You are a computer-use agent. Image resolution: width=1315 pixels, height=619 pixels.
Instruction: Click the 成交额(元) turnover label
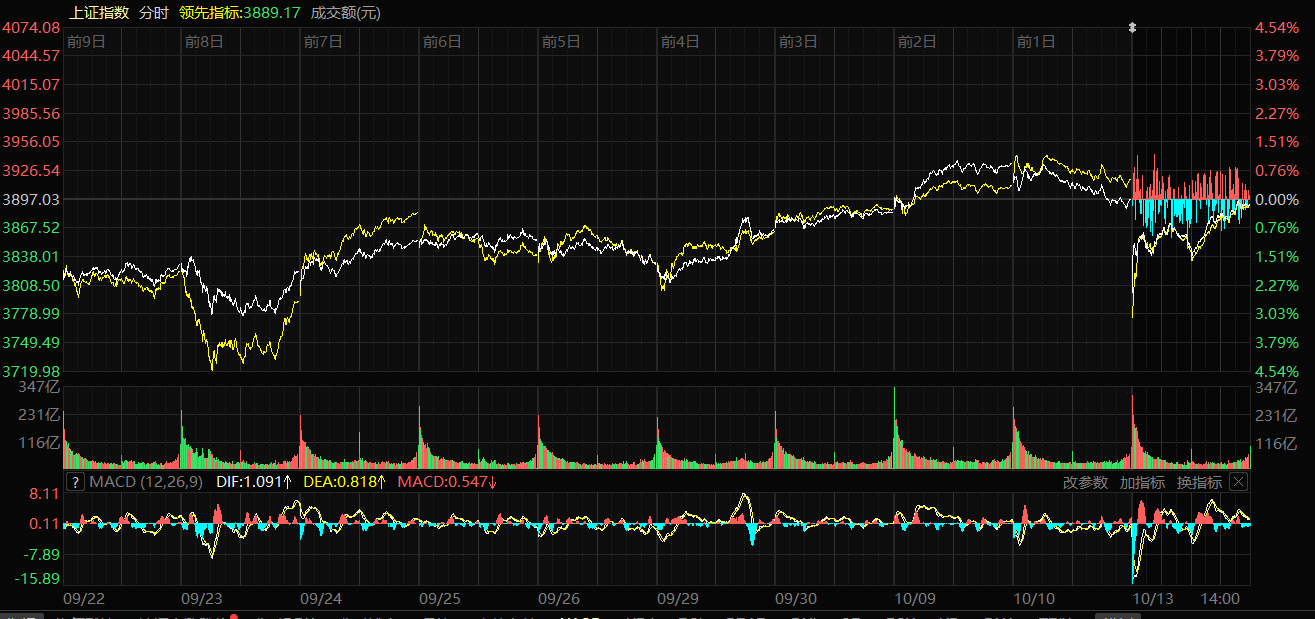tap(345, 13)
